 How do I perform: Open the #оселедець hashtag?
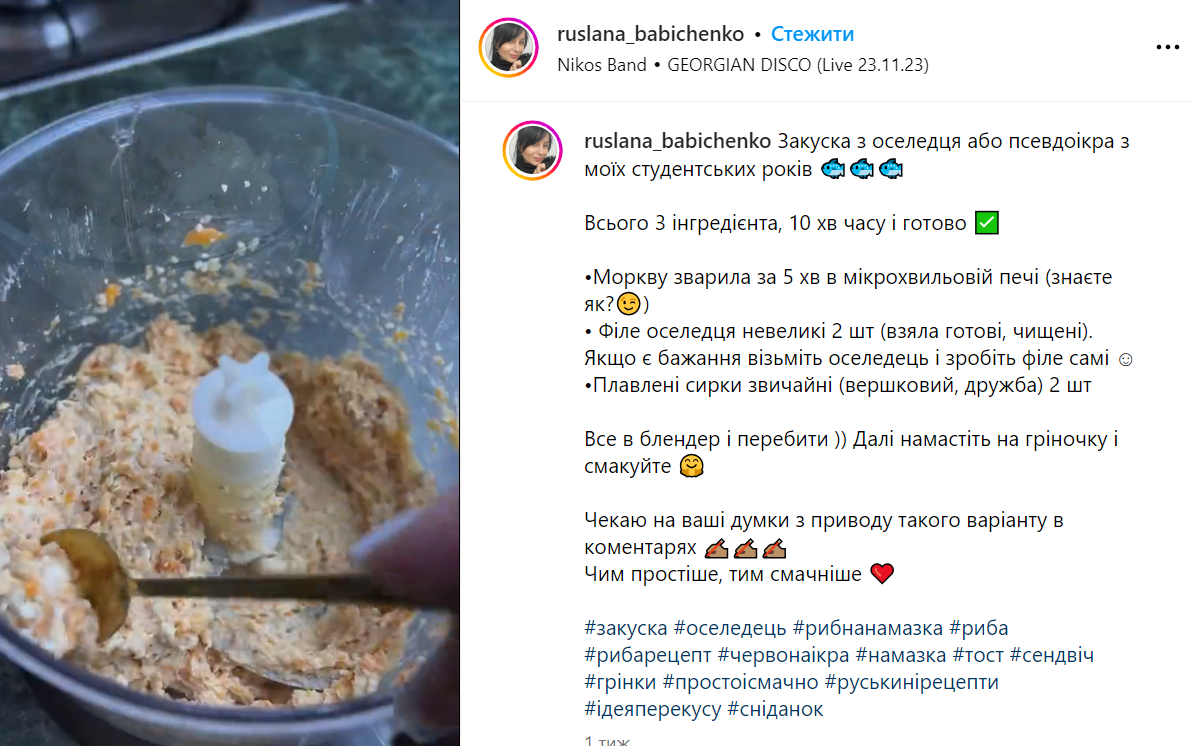[730, 628]
